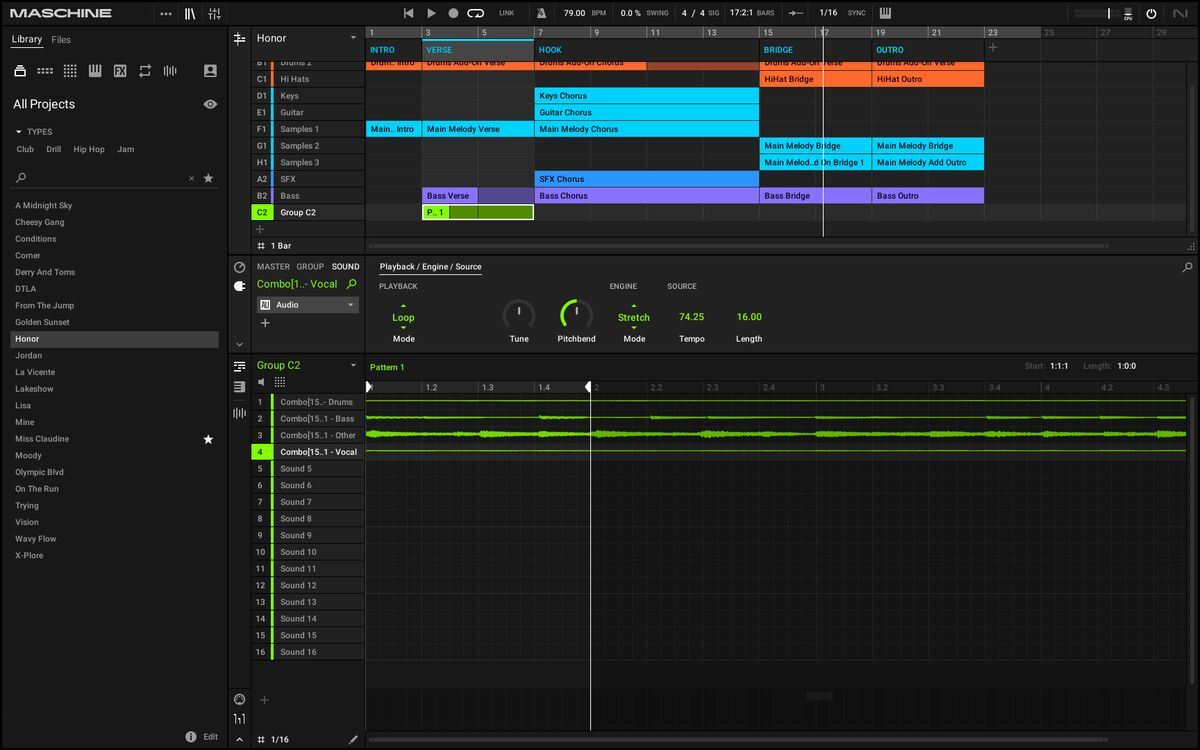Open the Golden Sunset project
The width and height of the screenshot is (1200, 750).
(x=42, y=322)
